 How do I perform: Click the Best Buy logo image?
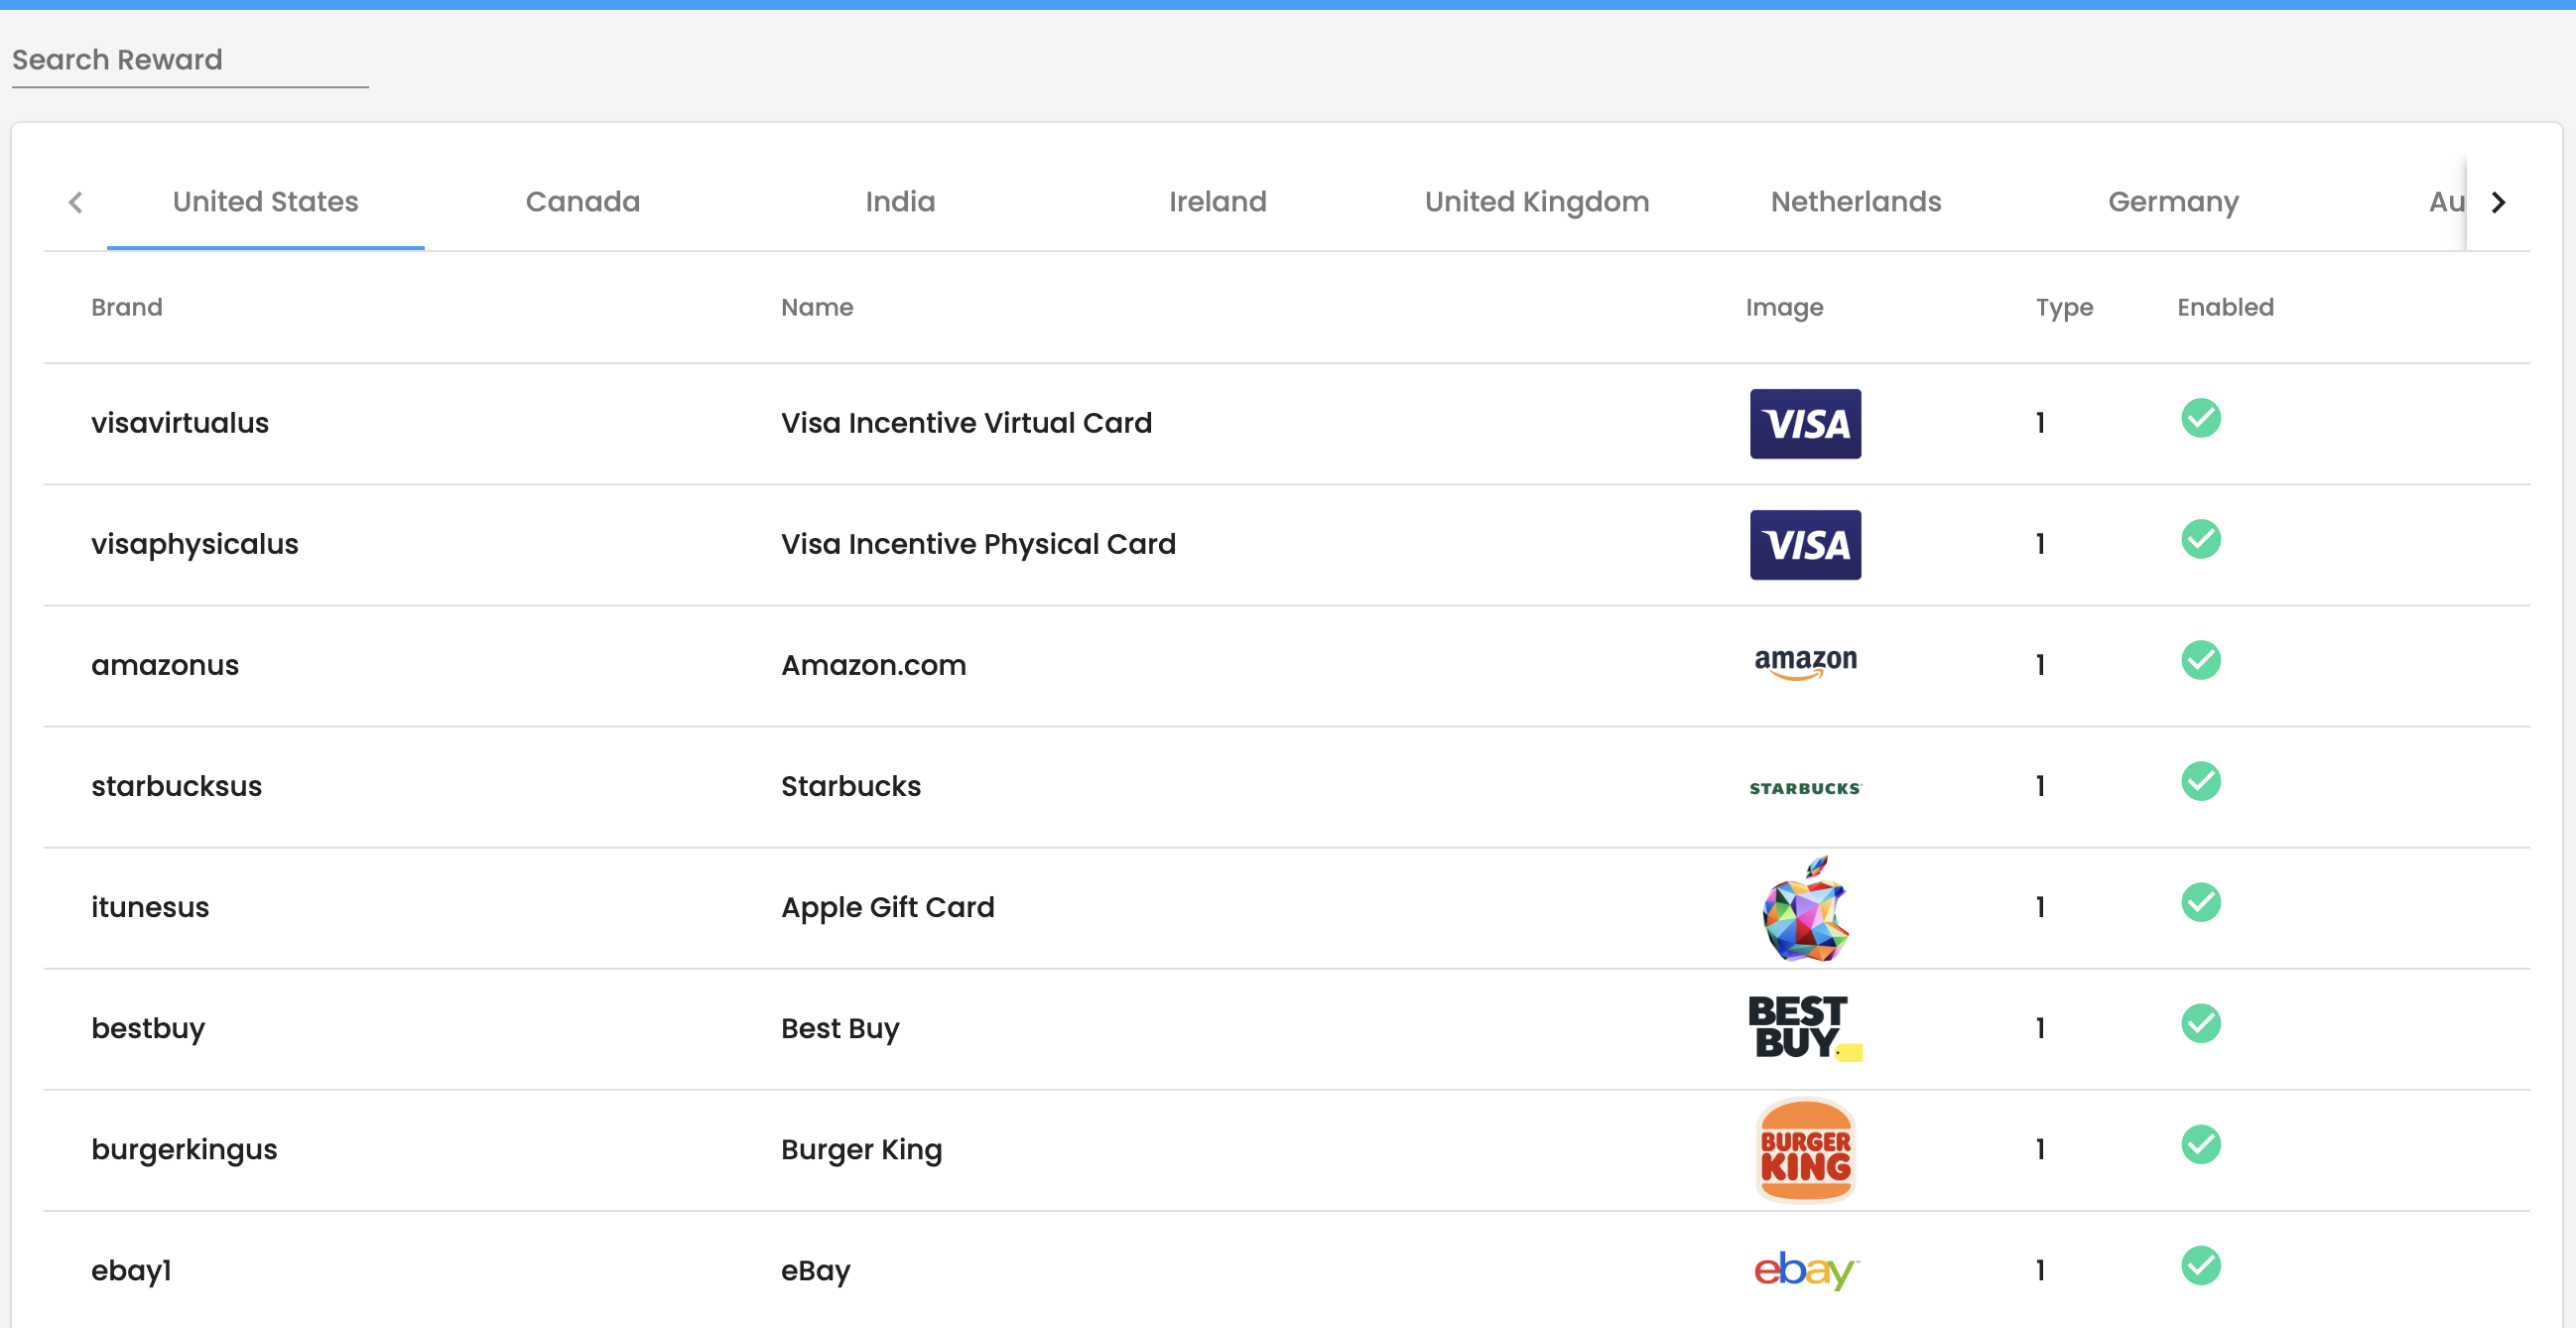1804,1027
